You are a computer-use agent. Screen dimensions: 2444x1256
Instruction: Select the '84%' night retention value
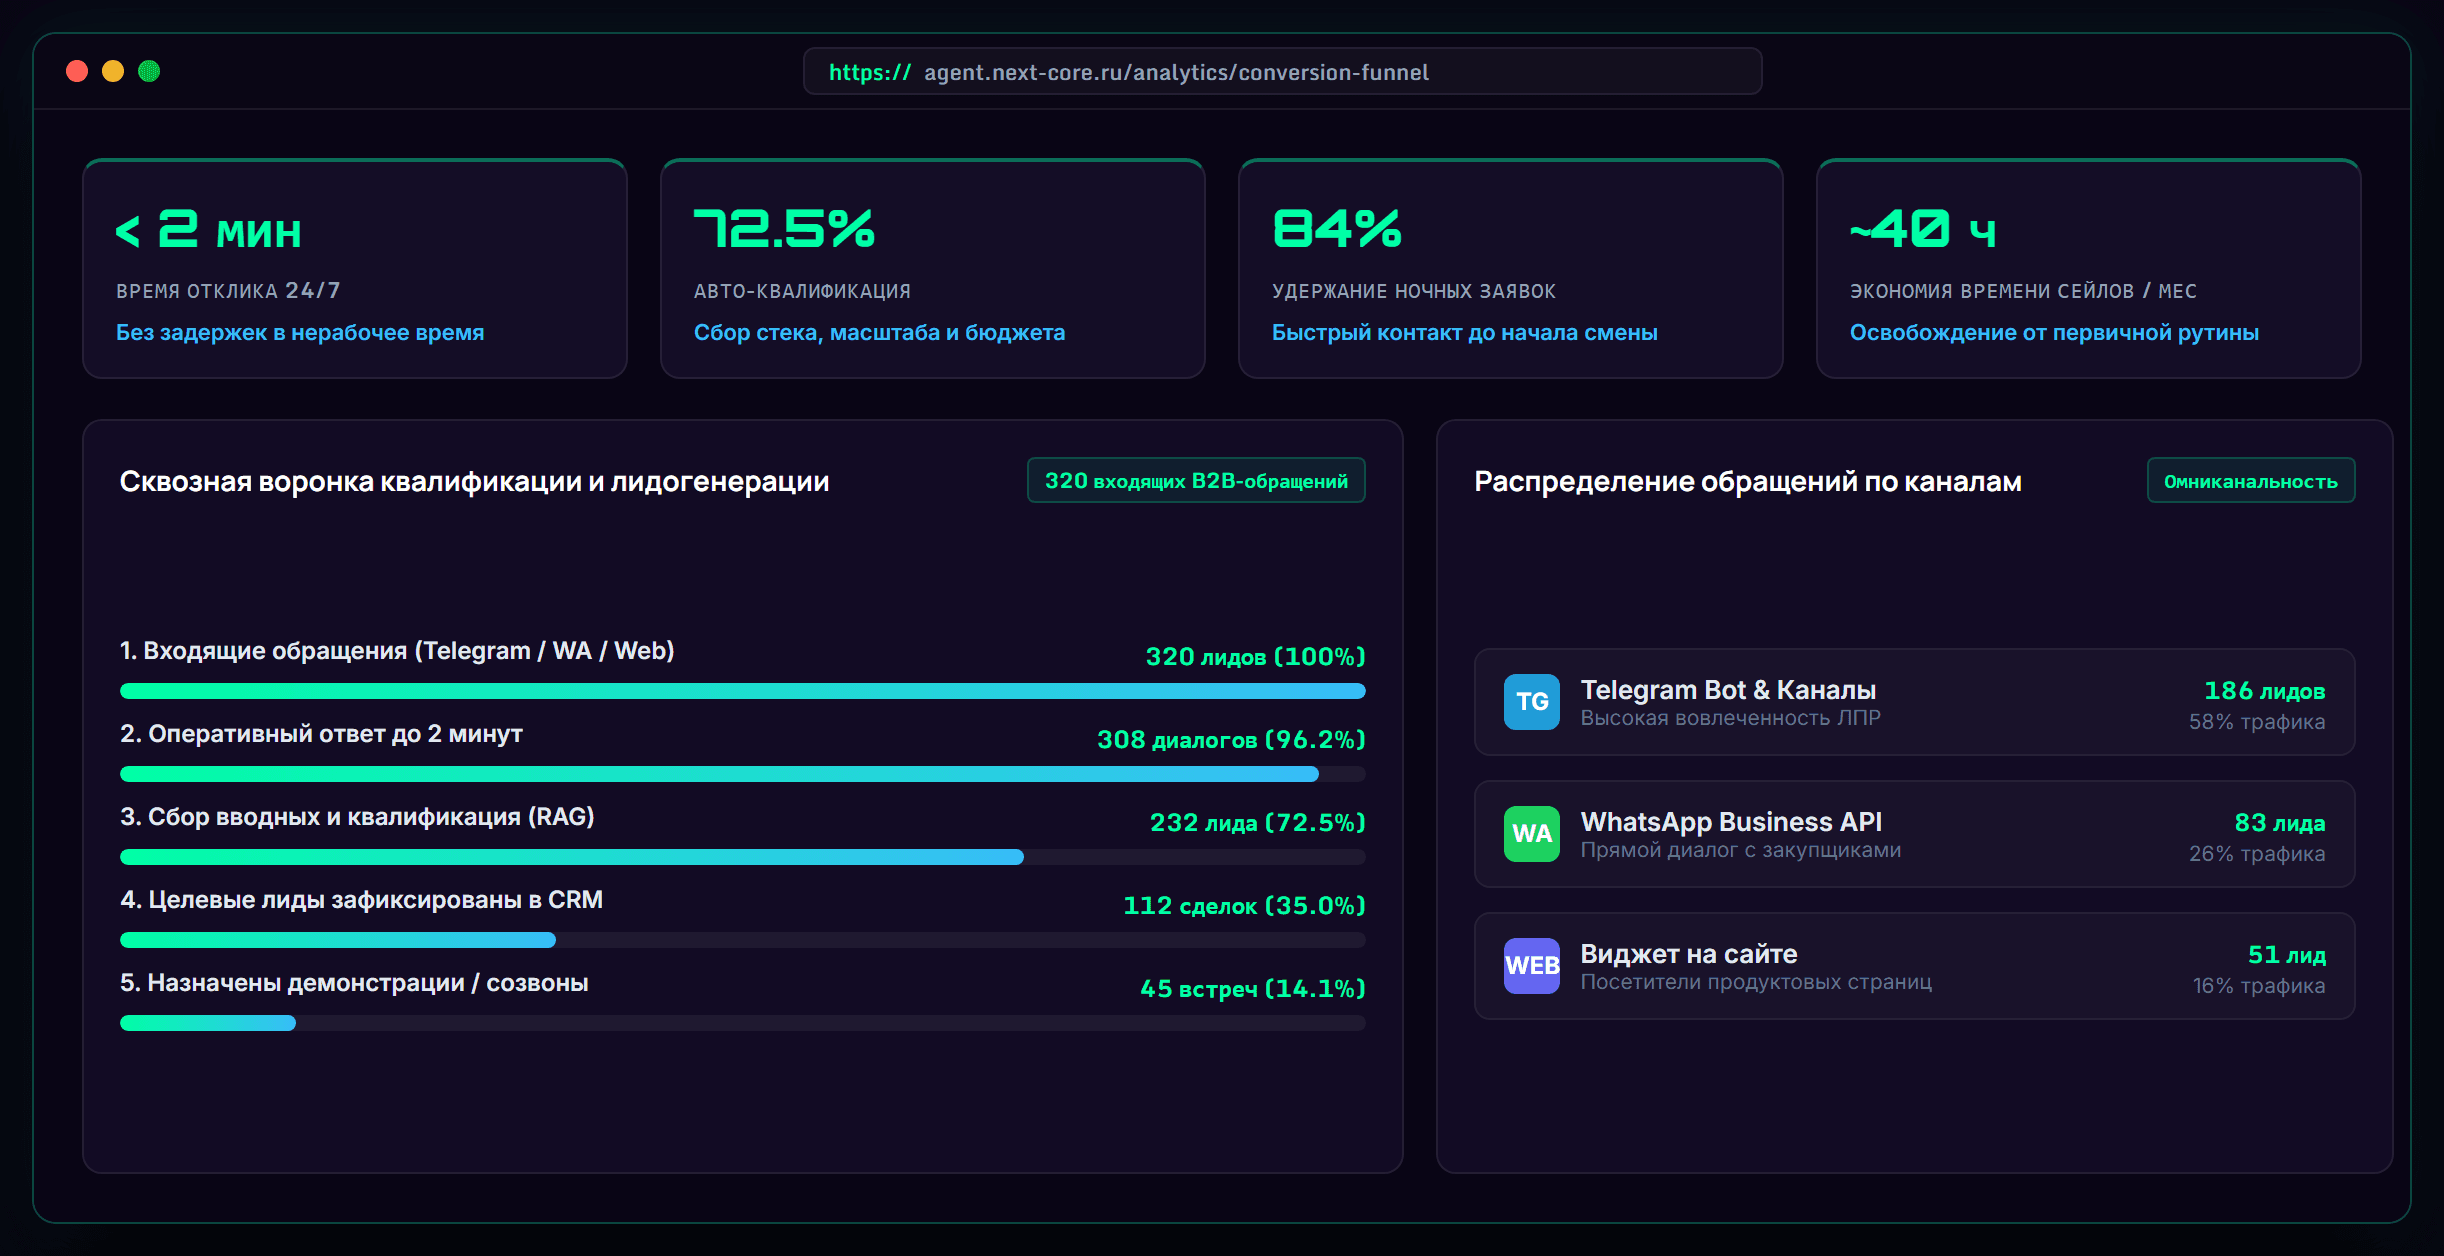tap(1337, 229)
